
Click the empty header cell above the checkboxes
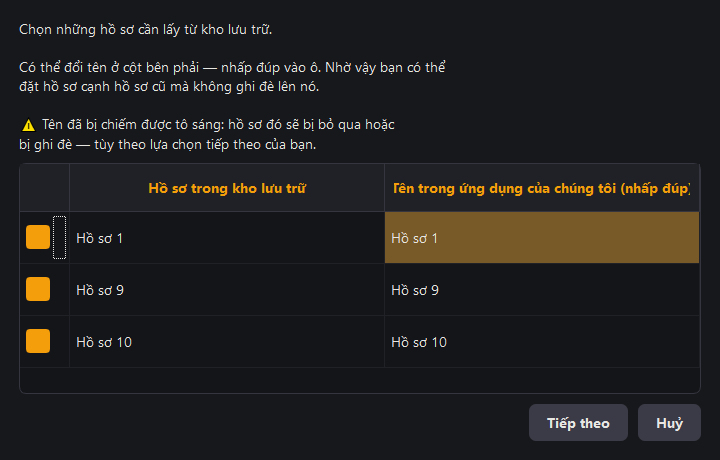45,188
